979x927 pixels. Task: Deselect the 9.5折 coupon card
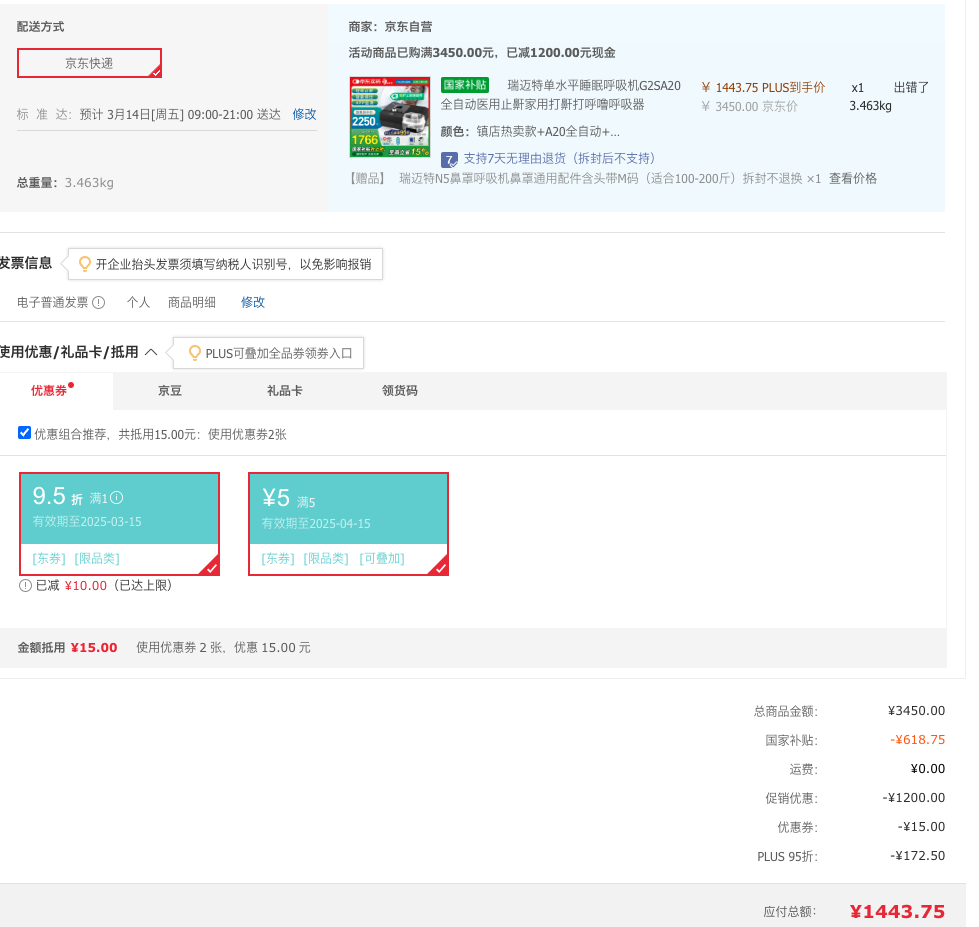pyautogui.click(x=119, y=524)
